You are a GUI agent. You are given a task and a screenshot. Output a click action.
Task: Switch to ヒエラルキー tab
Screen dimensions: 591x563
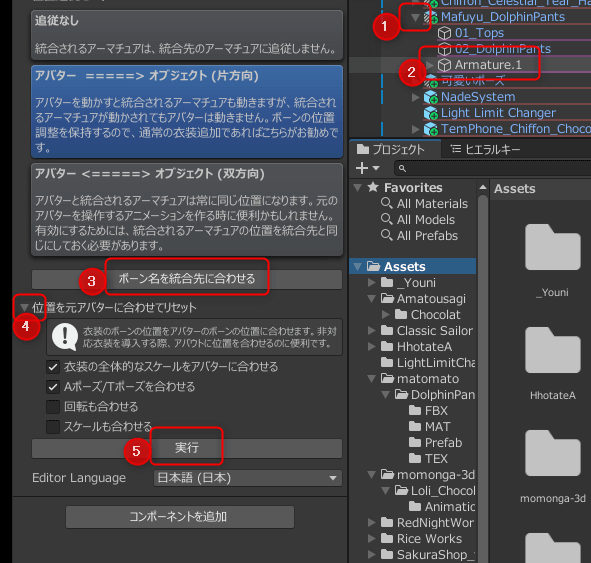[x=485, y=149]
